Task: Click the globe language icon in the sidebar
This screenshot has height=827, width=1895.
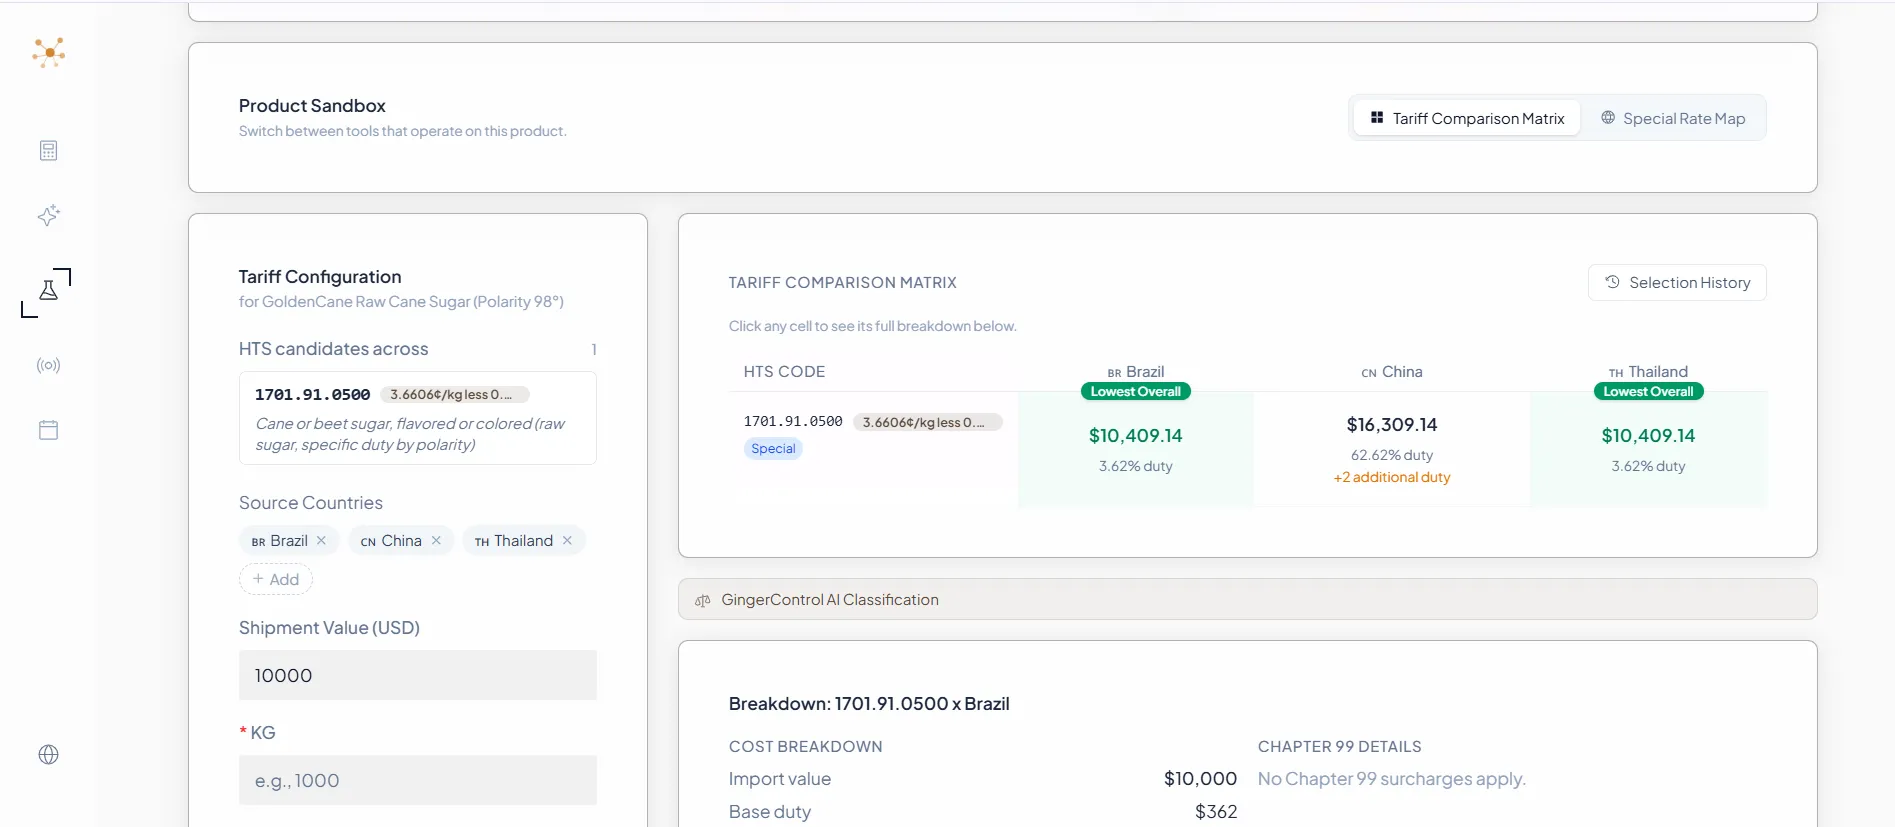Action: coord(48,755)
